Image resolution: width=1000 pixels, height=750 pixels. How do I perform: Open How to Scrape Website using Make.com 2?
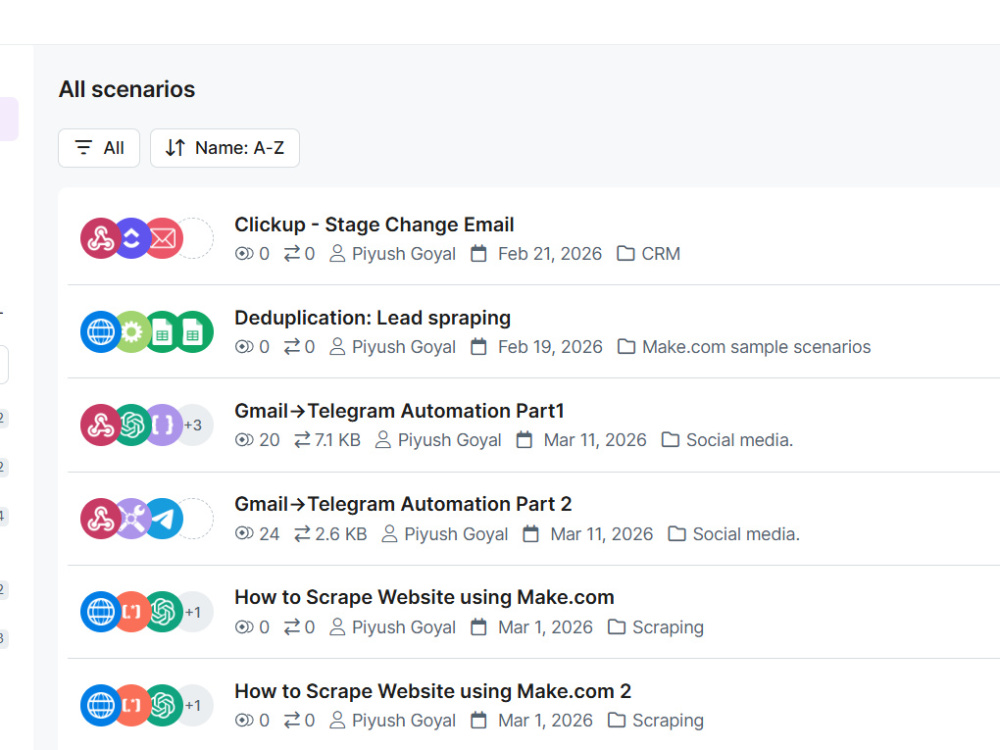tap(433, 691)
